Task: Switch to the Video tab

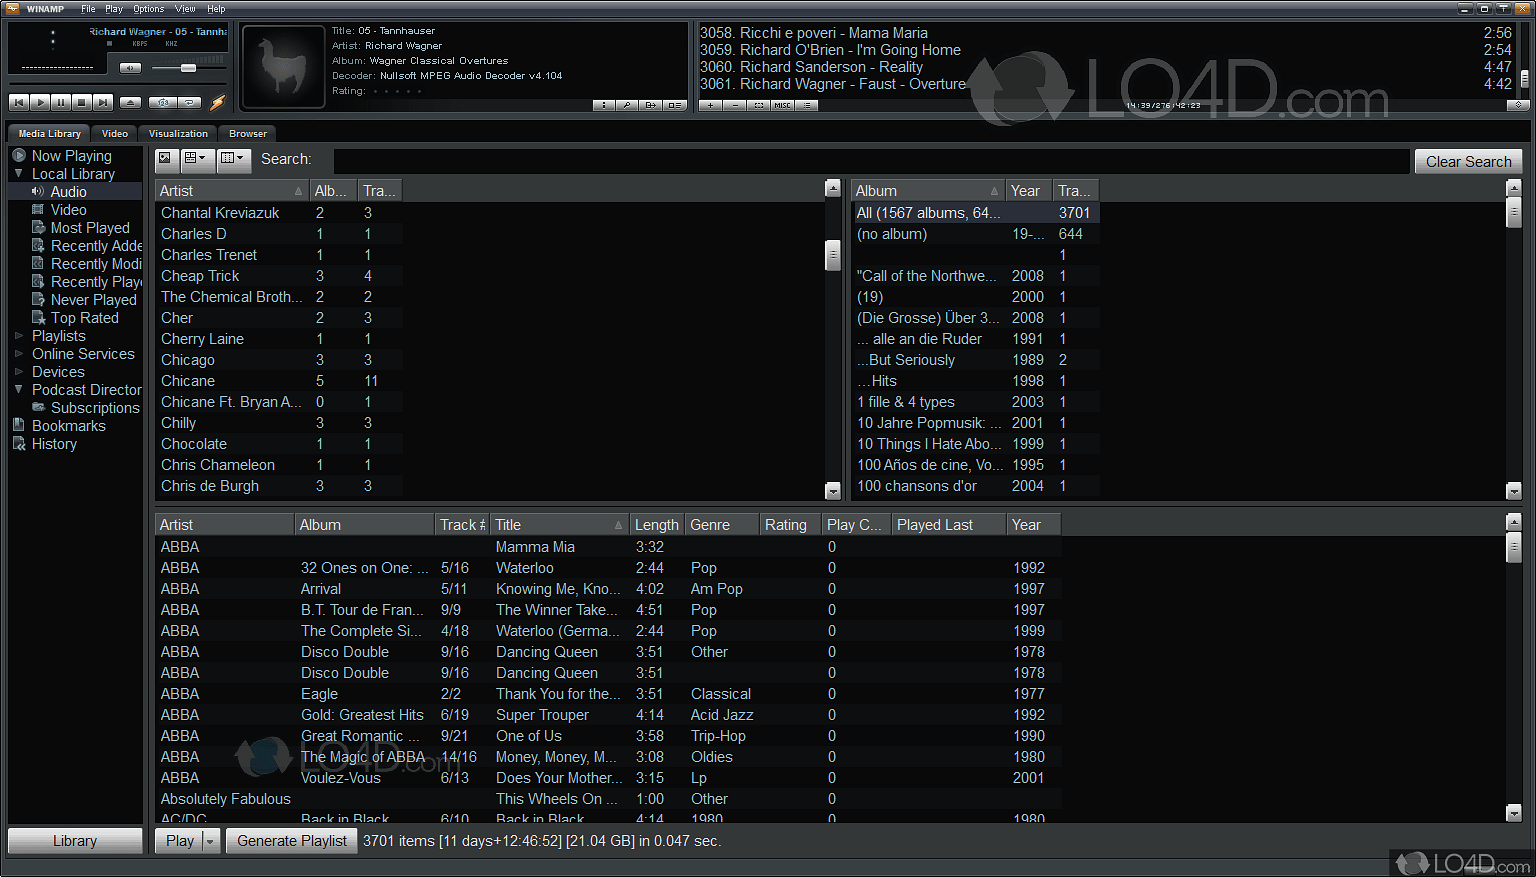Action: [115, 133]
